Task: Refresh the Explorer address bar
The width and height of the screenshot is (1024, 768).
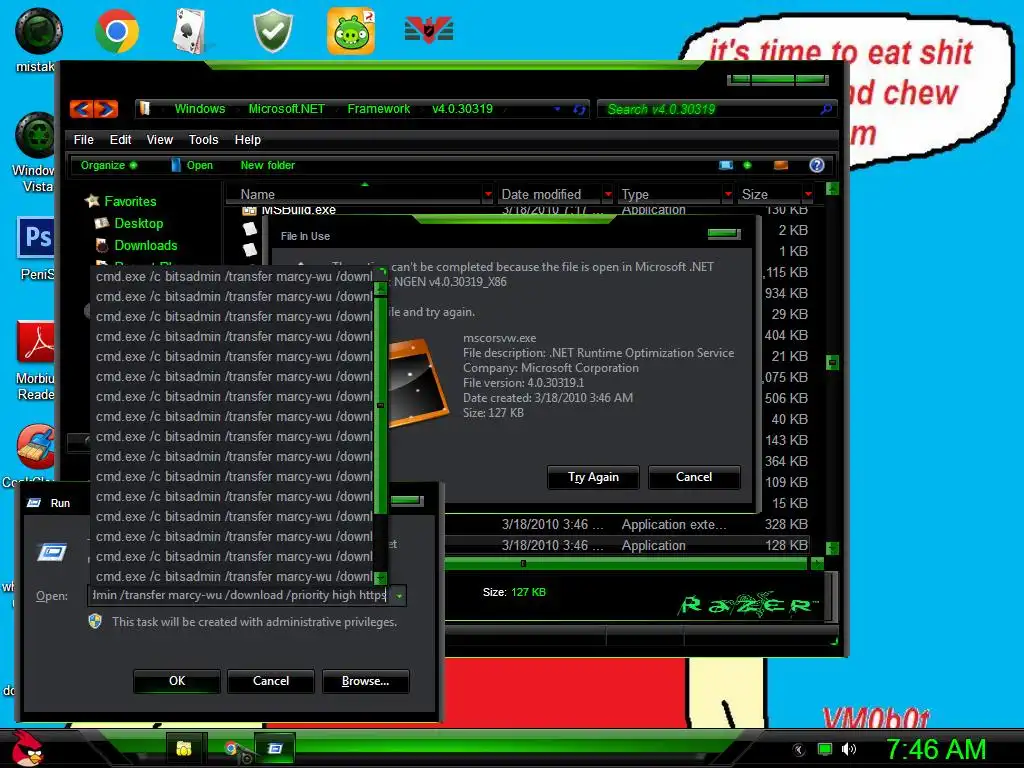Action: pos(579,110)
